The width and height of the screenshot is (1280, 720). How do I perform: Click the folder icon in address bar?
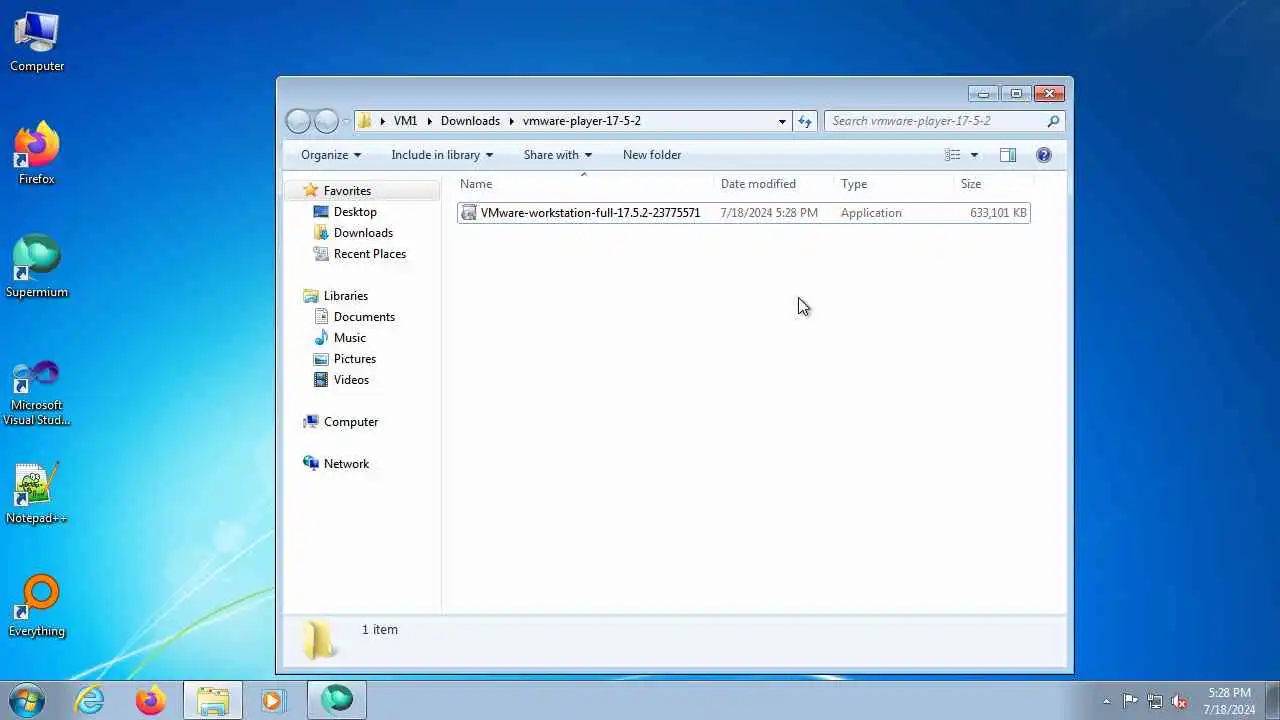coord(365,121)
